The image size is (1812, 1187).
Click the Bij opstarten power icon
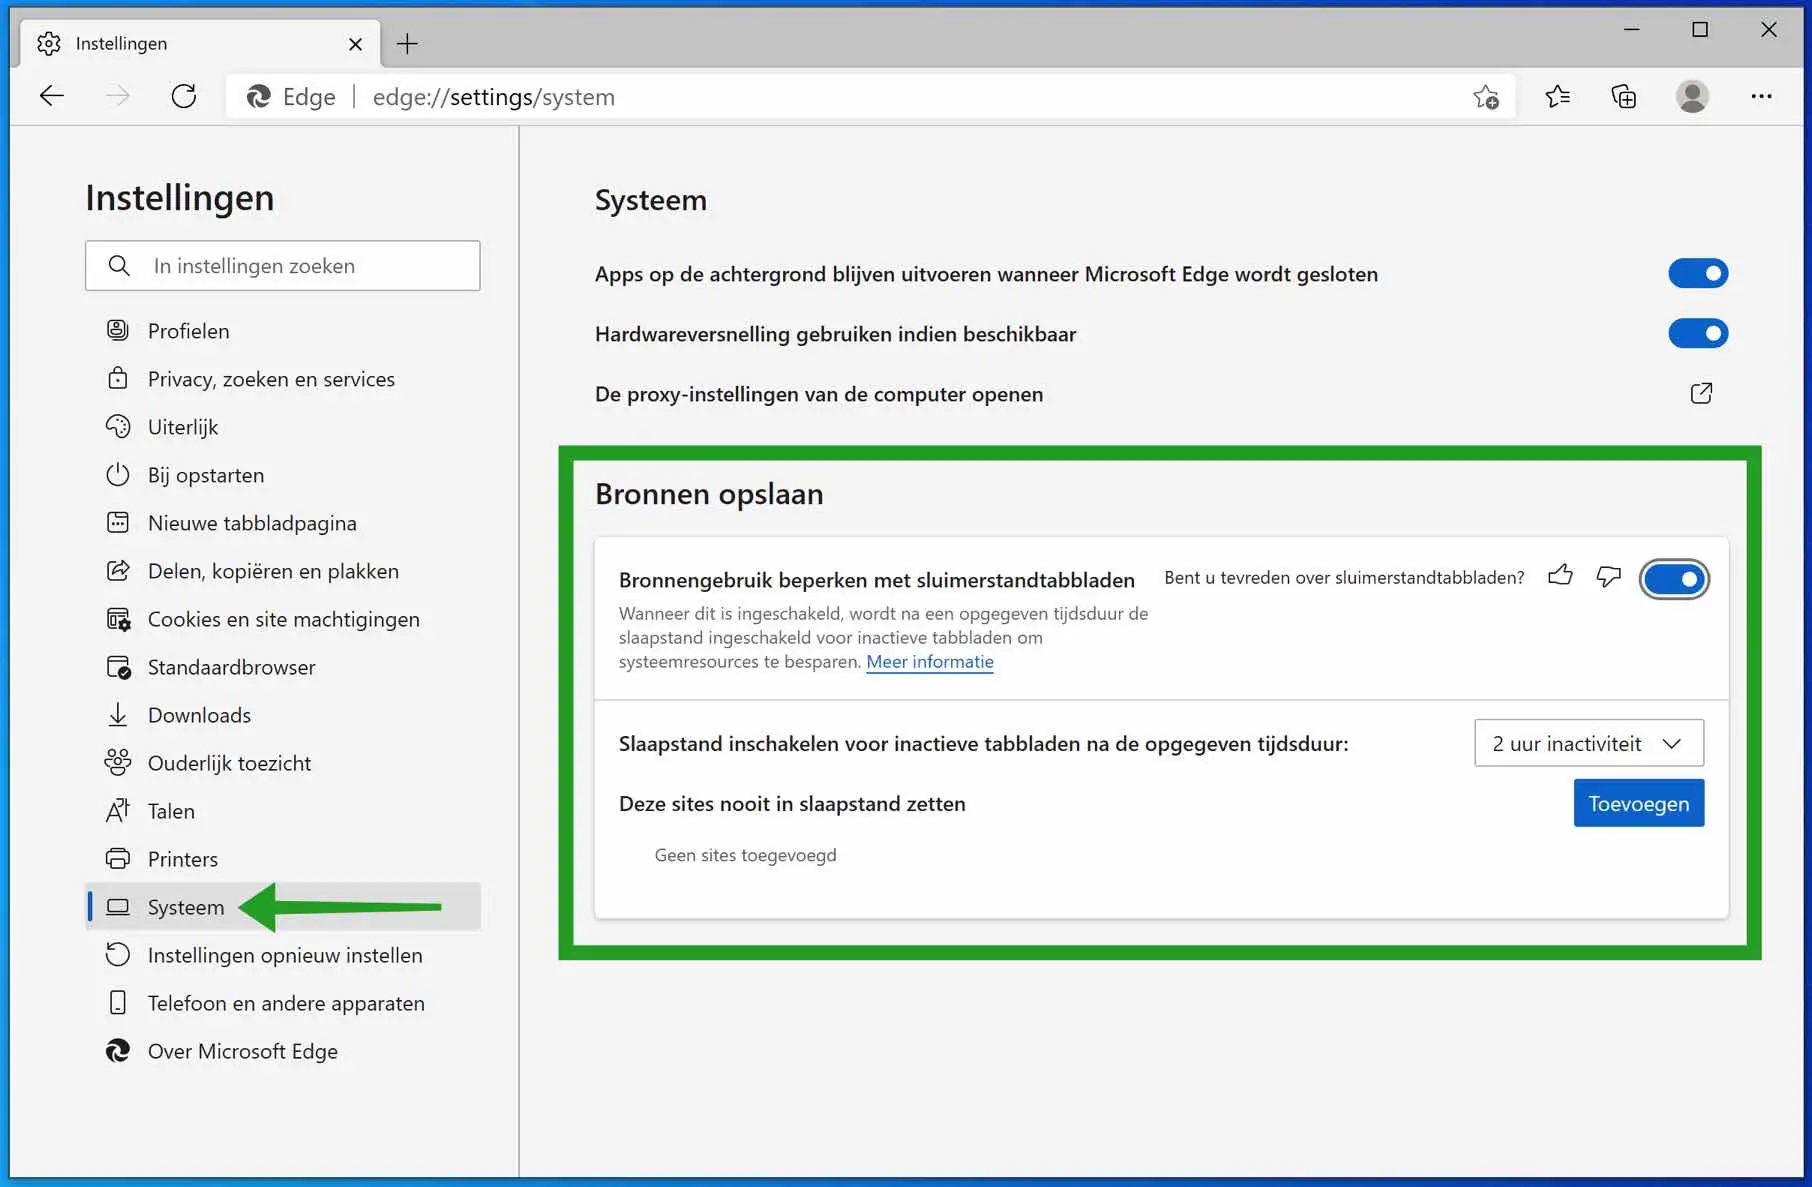coord(118,474)
